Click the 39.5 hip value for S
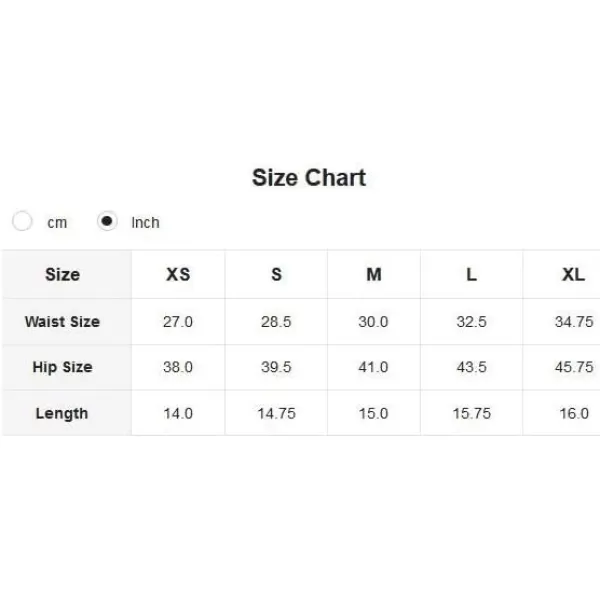Image resolution: width=600 pixels, height=600 pixels. click(276, 367)
